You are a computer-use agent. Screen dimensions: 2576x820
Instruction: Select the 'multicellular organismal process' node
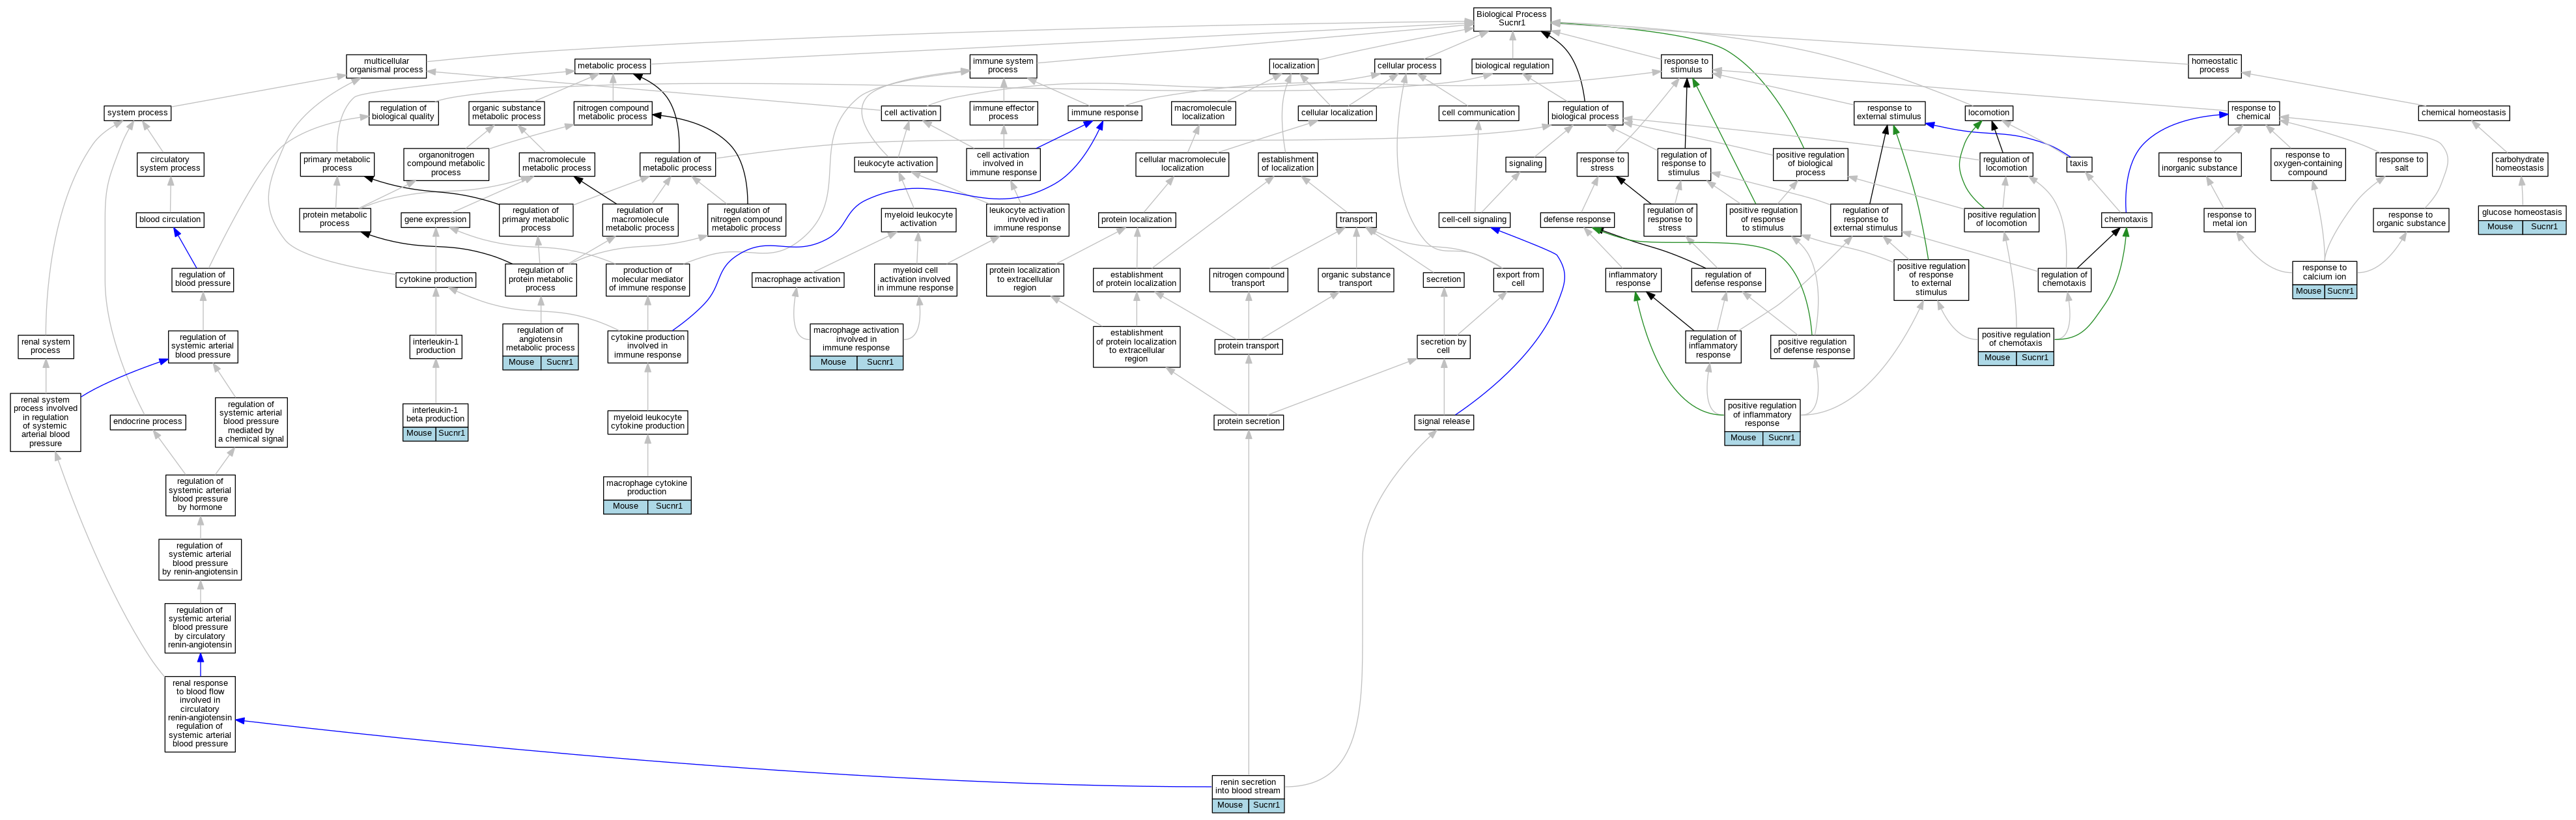click(386, 66)
